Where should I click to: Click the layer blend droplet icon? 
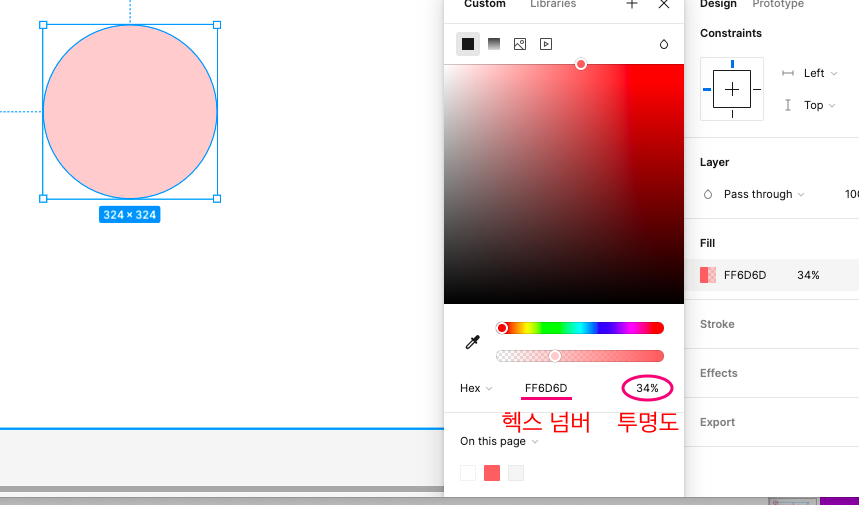[708, 194]
